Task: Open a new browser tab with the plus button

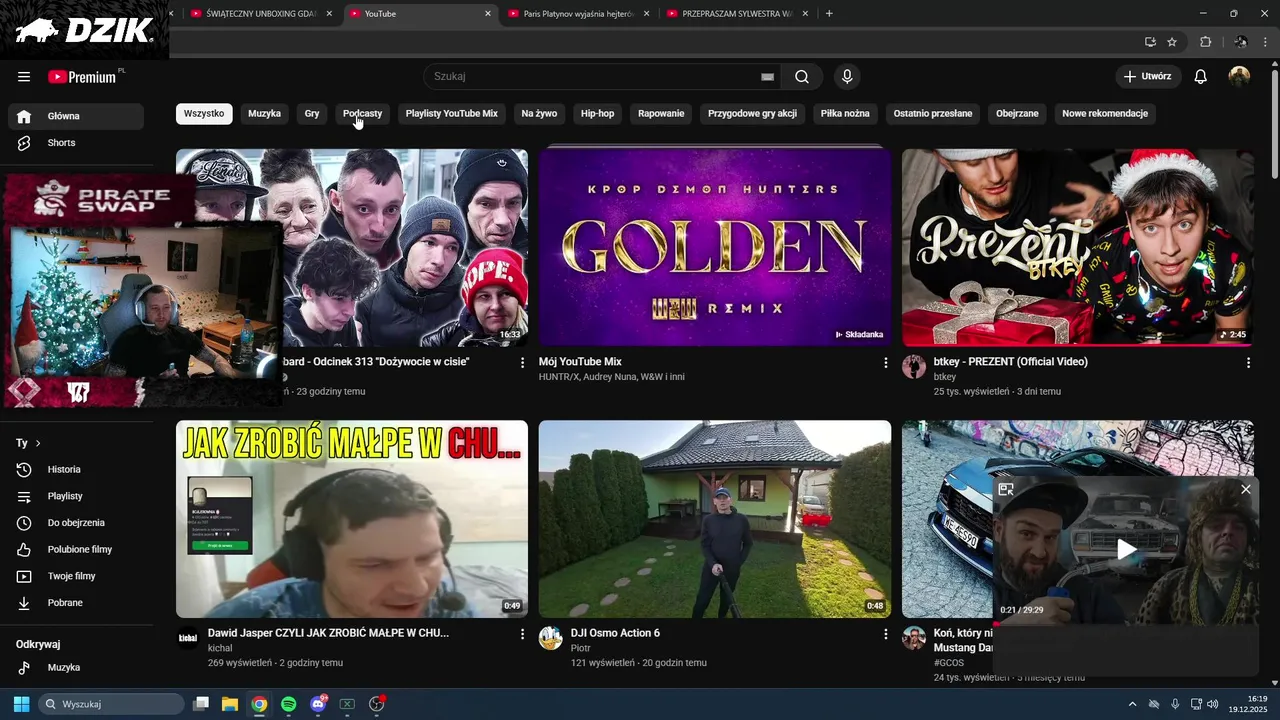Action: 829,14
